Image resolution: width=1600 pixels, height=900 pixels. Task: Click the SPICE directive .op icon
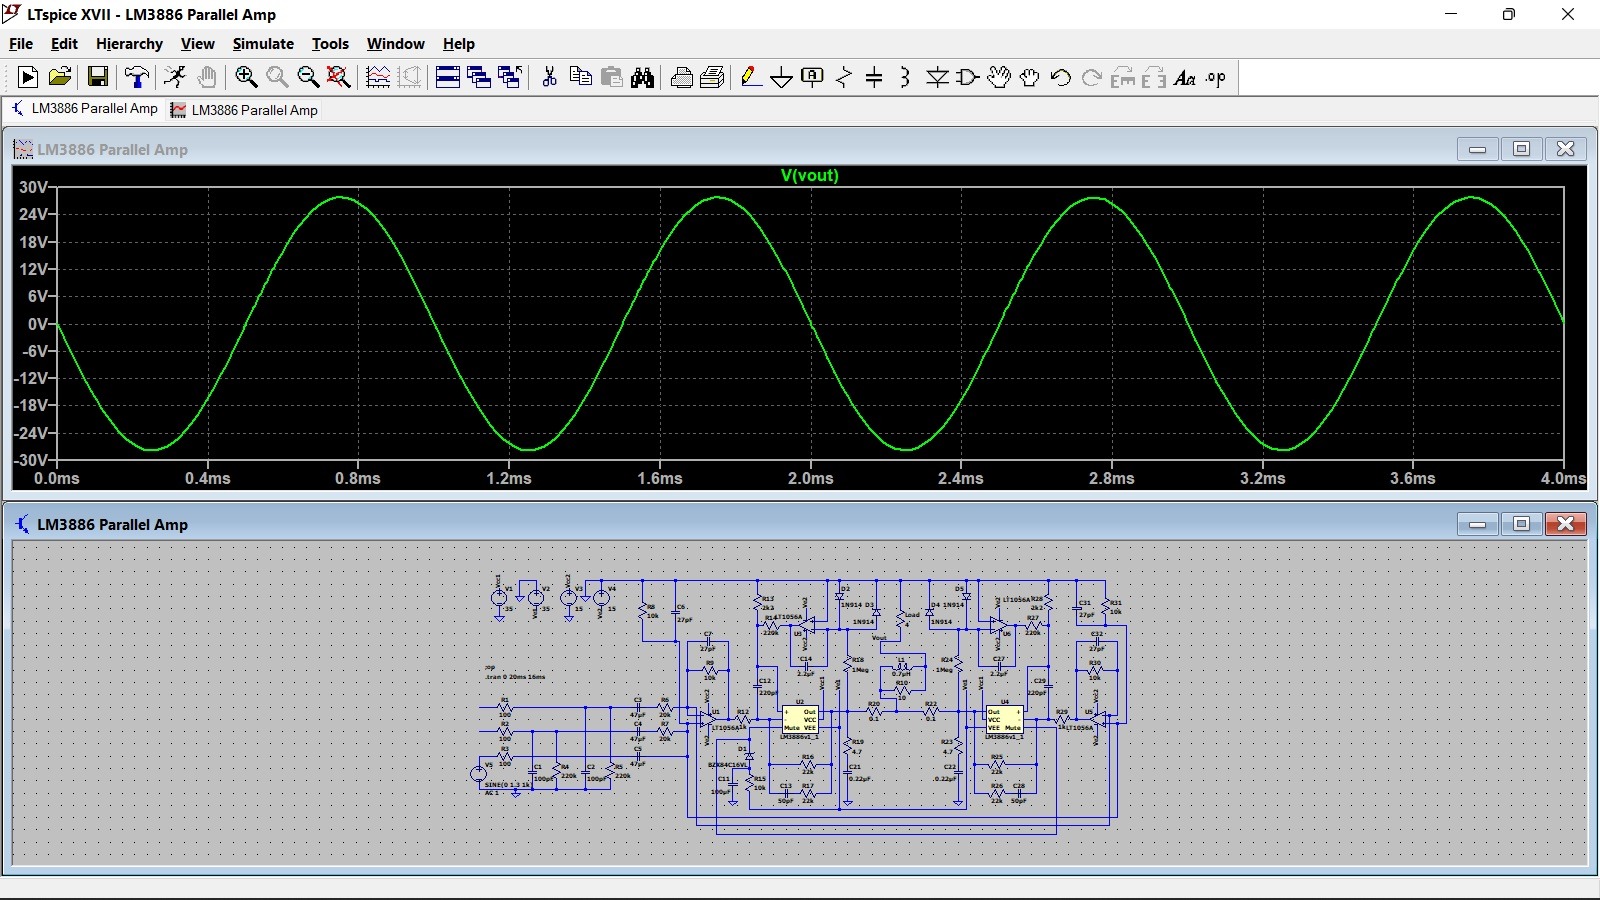coord(1216,77)
